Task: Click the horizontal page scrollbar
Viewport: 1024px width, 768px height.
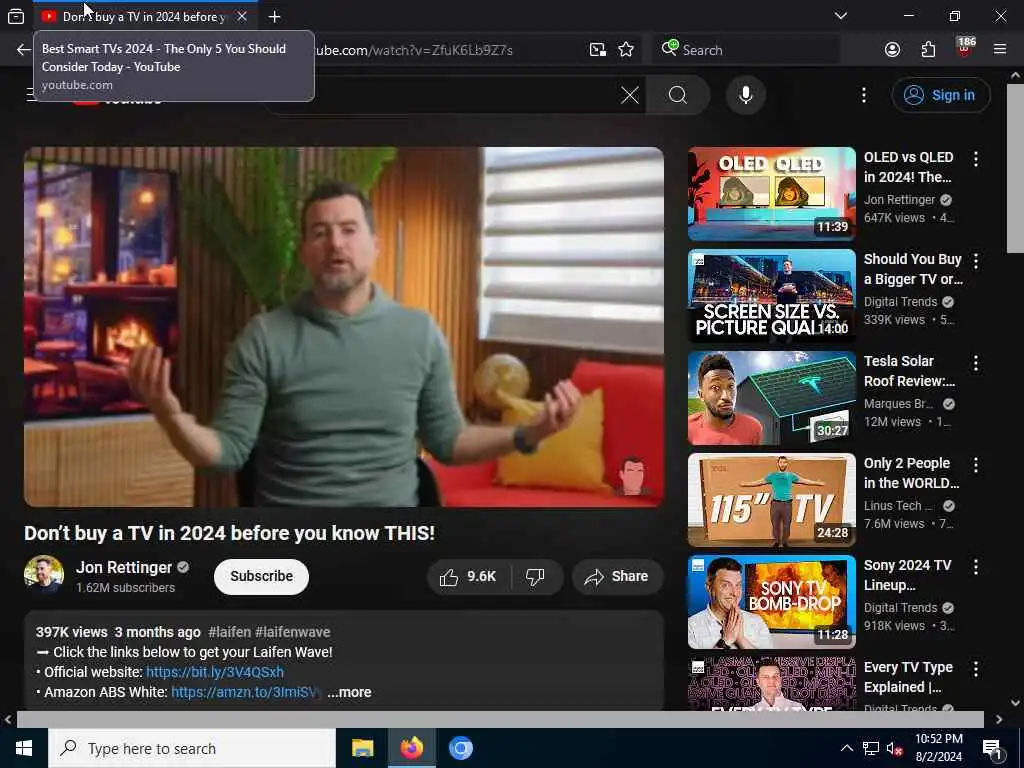Action: (x=500, y=719)
